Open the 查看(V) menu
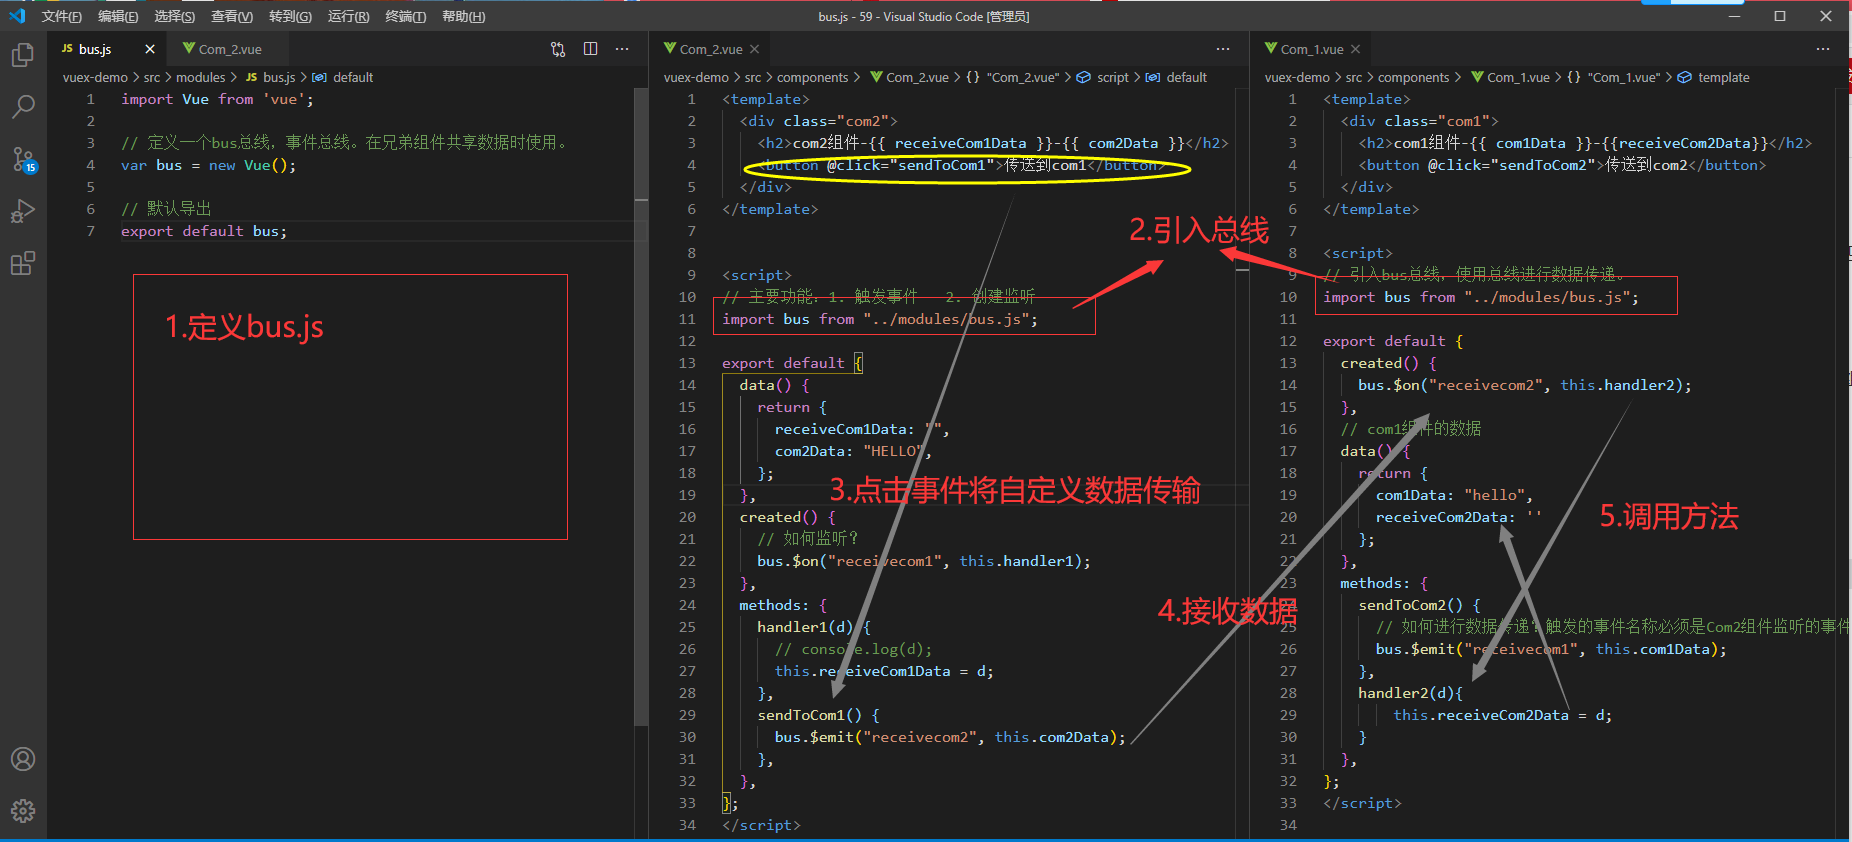 232,16
